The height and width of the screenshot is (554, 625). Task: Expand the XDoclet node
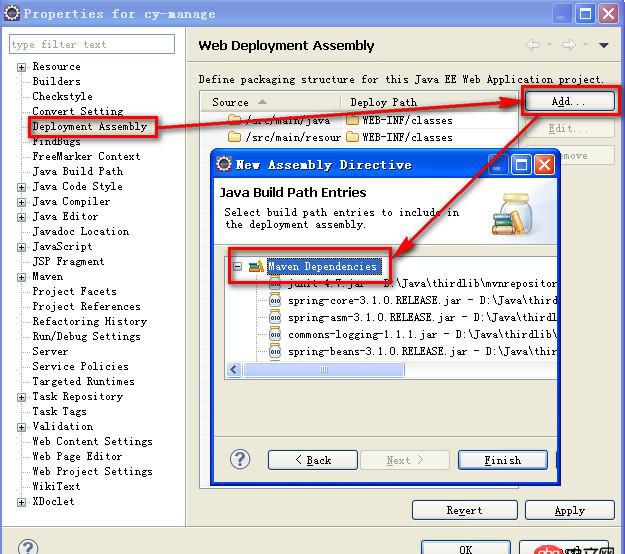tap(22, 502)
